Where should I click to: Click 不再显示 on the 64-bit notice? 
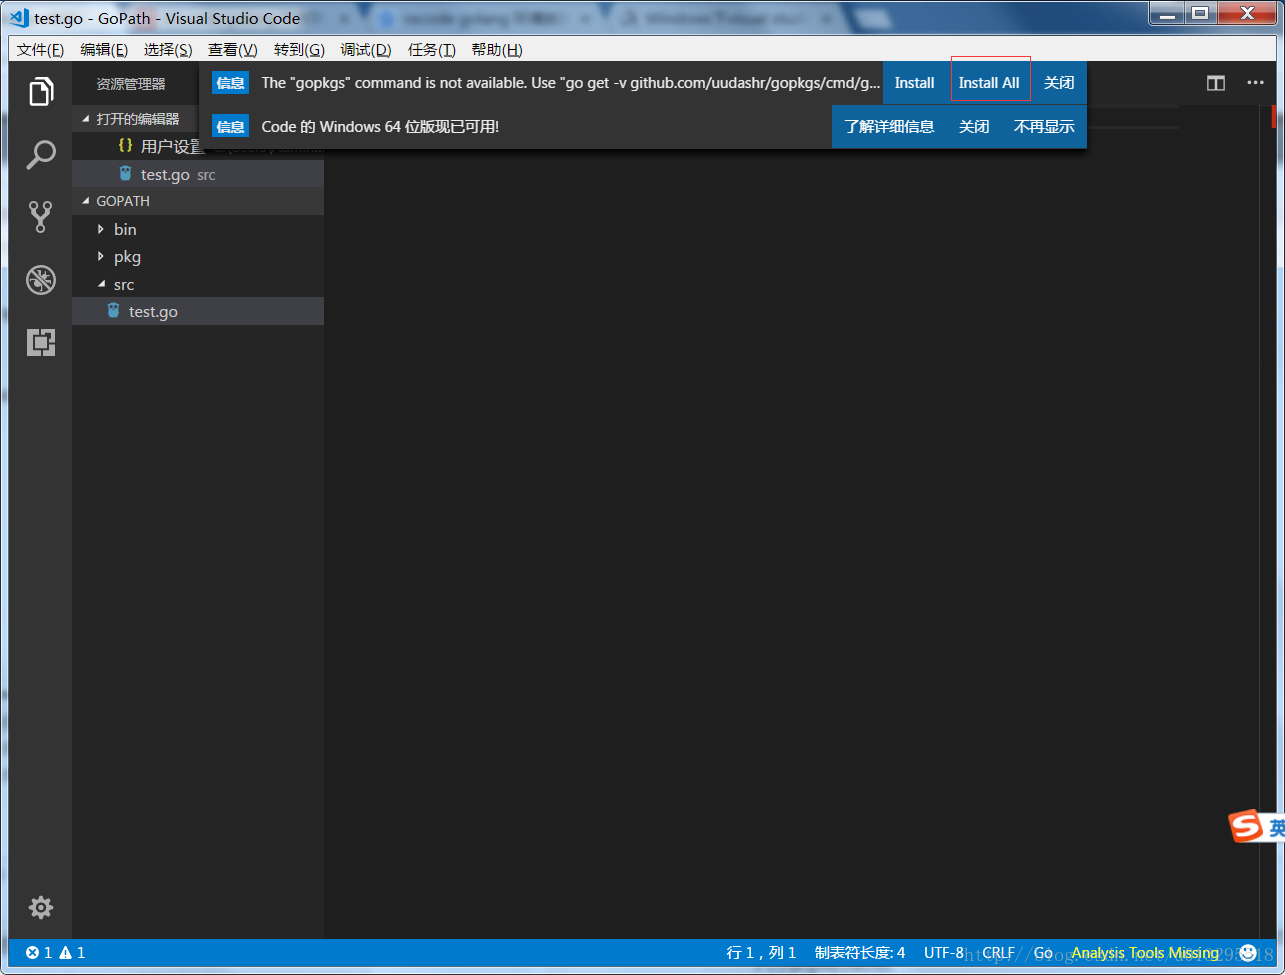[1044, 127]
